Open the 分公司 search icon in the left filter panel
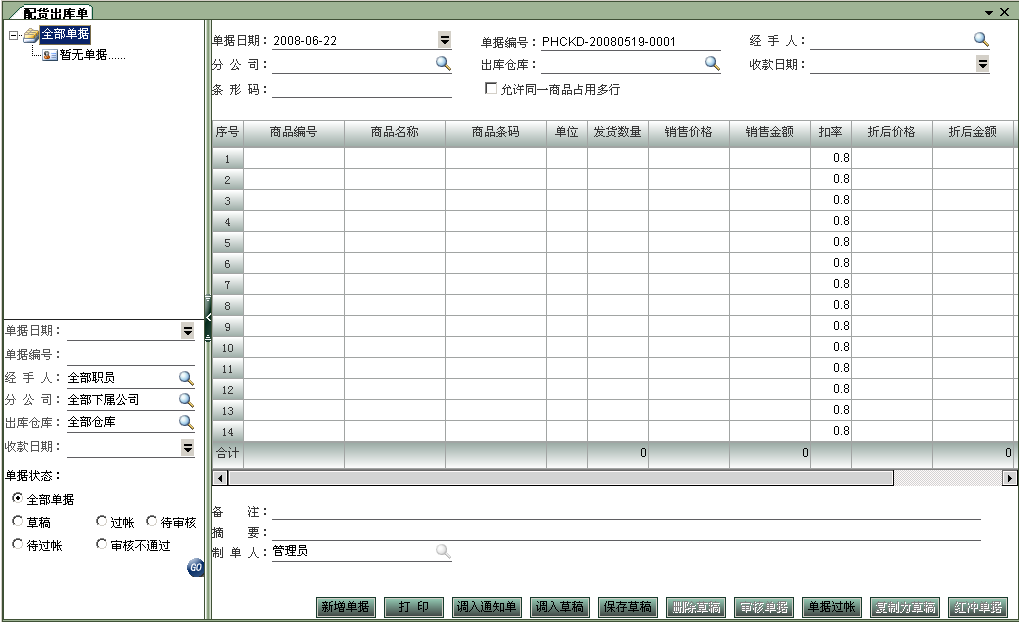This screenshot has height=622, width=1019. click(x=184, y=399)
